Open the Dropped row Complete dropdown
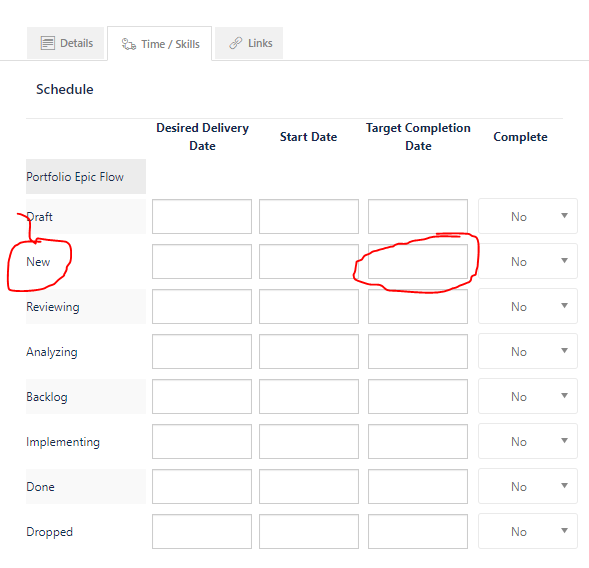Viewport: 589px width, 568px height. (528, 532)
